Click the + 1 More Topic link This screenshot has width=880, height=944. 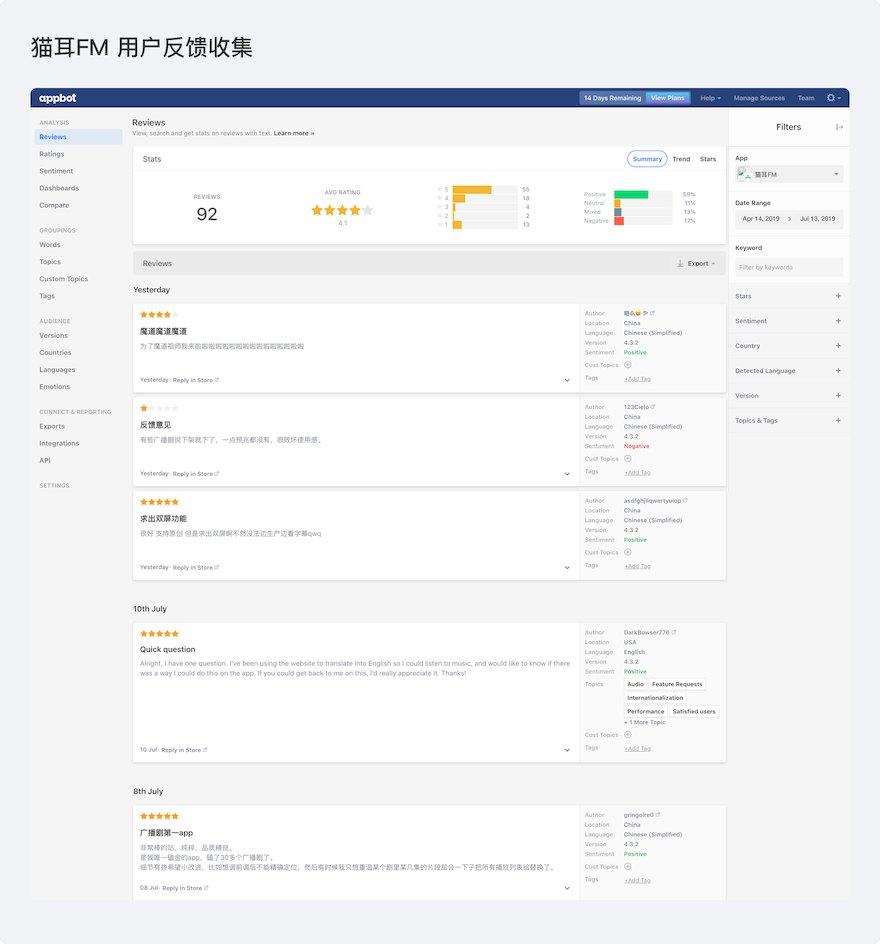[645, 722]
